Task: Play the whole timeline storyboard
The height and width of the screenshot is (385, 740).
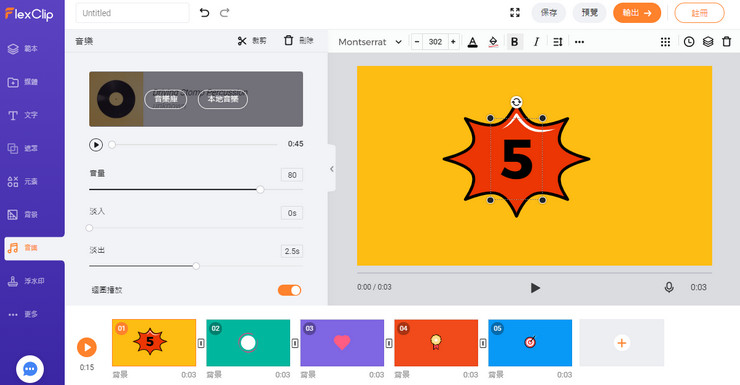Action: pos(87,347)
